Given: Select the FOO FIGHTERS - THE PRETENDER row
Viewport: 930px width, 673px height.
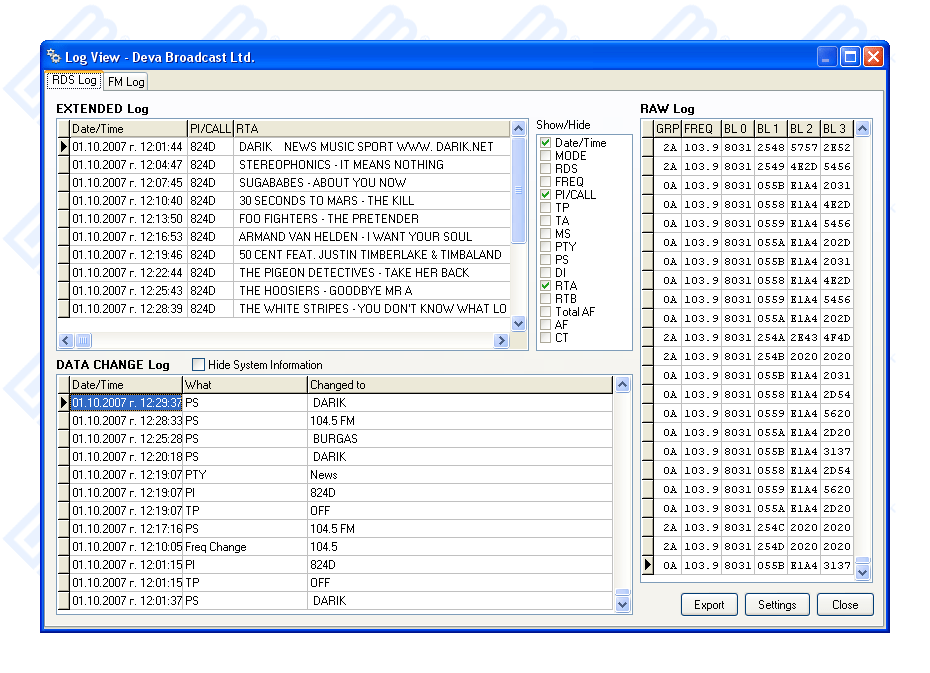Looking at the screenshot, I should (328, 219).
